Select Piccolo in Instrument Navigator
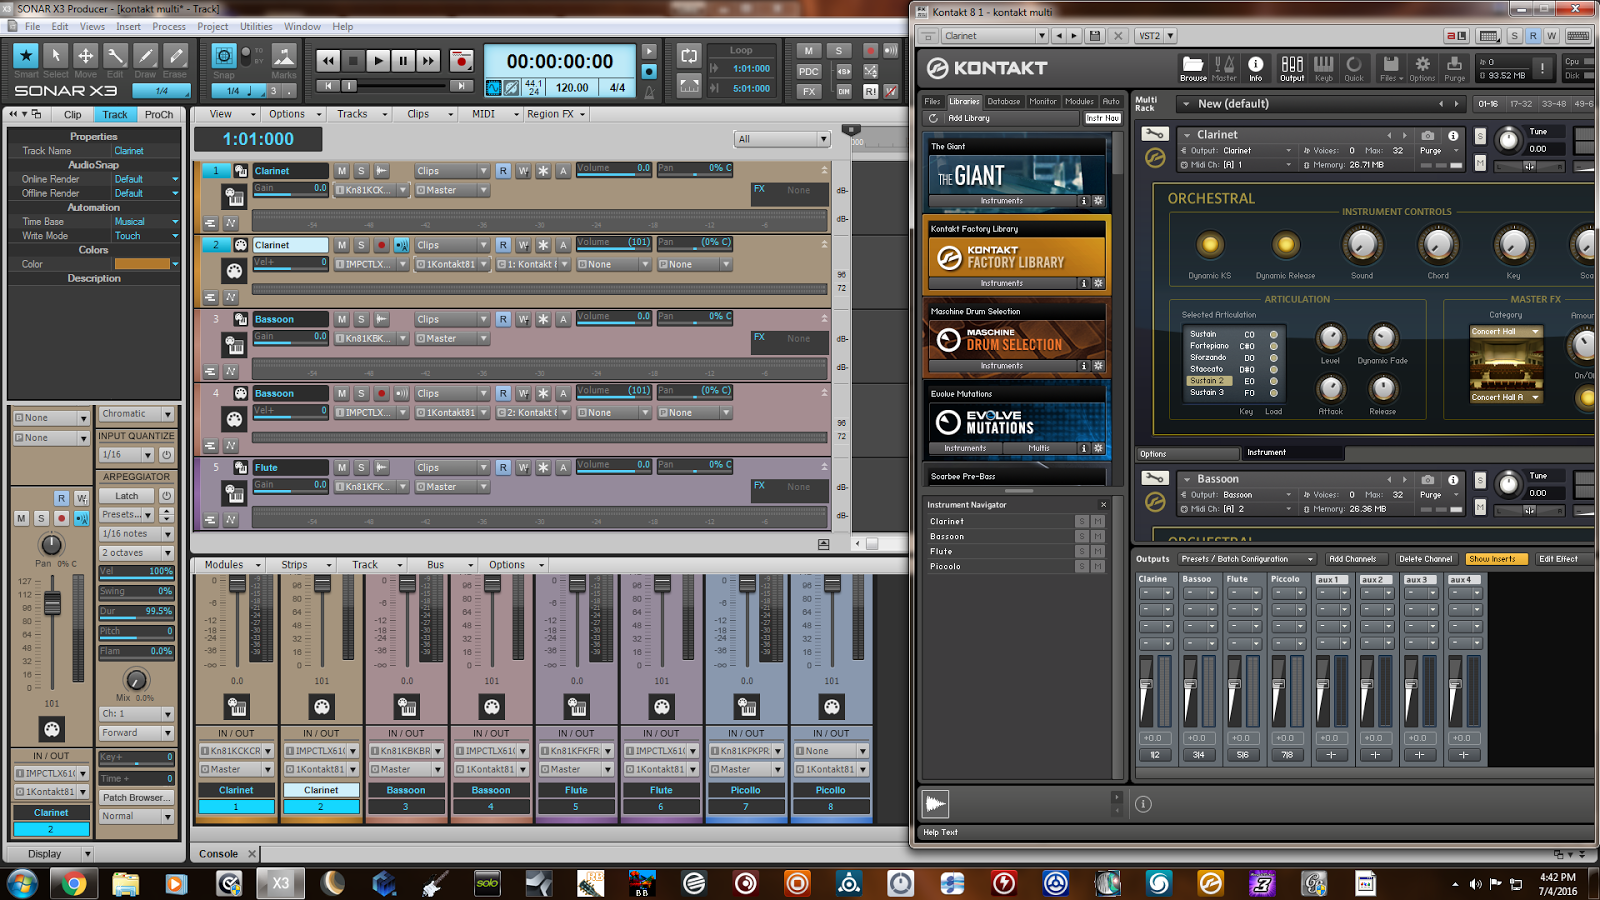Image resolution: width=1600 pixels, height=900 pixels. 946,566
